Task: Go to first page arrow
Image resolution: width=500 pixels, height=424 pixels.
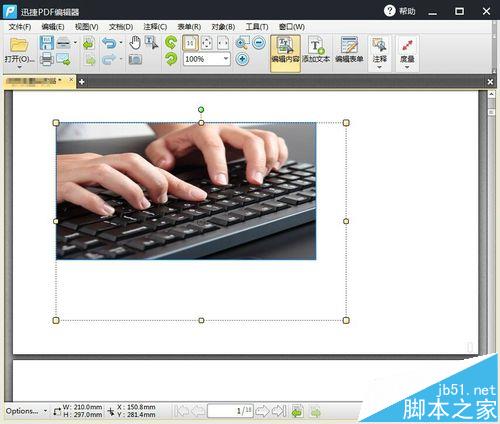Action: tap(182, 411)
